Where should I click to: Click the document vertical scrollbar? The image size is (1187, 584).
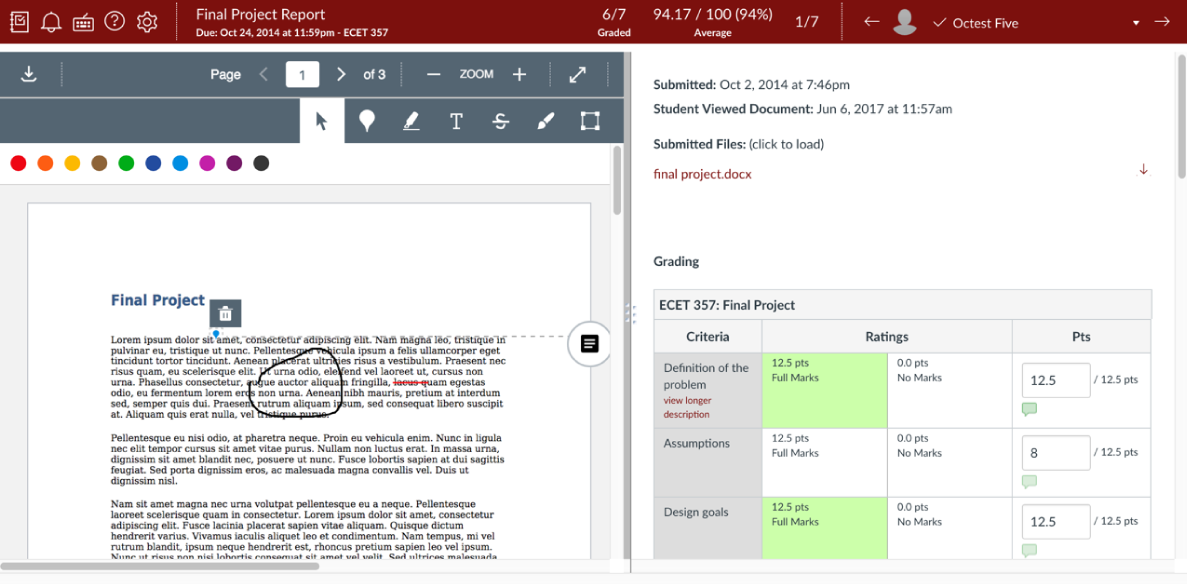click(617, 180)
